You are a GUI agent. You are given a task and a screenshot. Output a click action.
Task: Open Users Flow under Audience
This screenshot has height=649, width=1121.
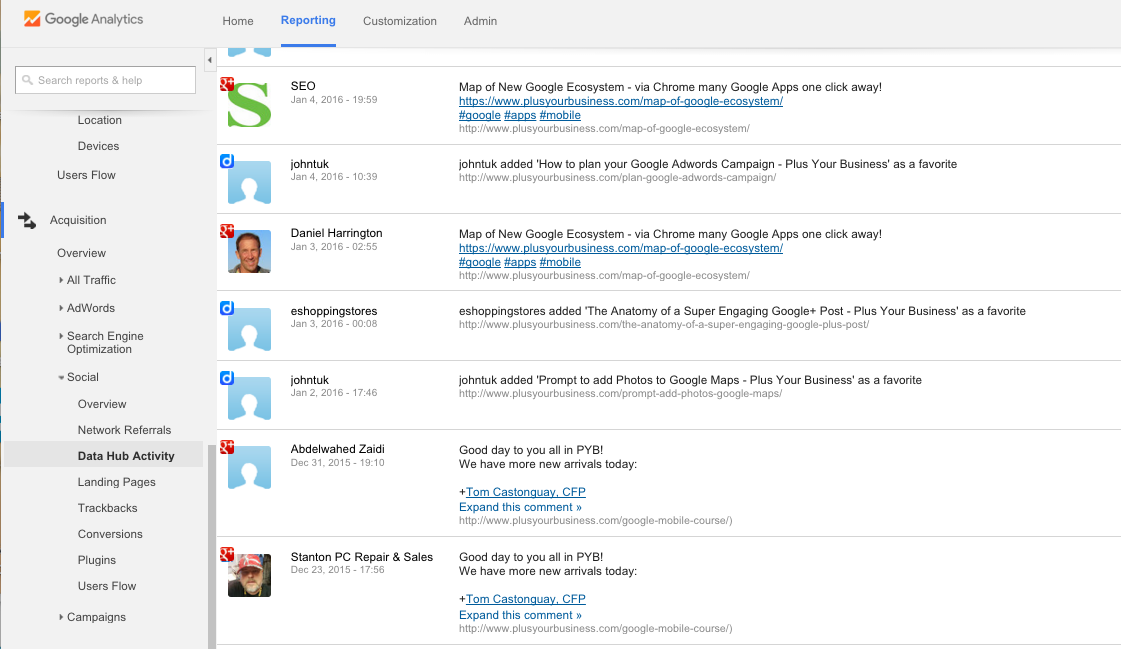pyautogui.click(x=87, y=175)
